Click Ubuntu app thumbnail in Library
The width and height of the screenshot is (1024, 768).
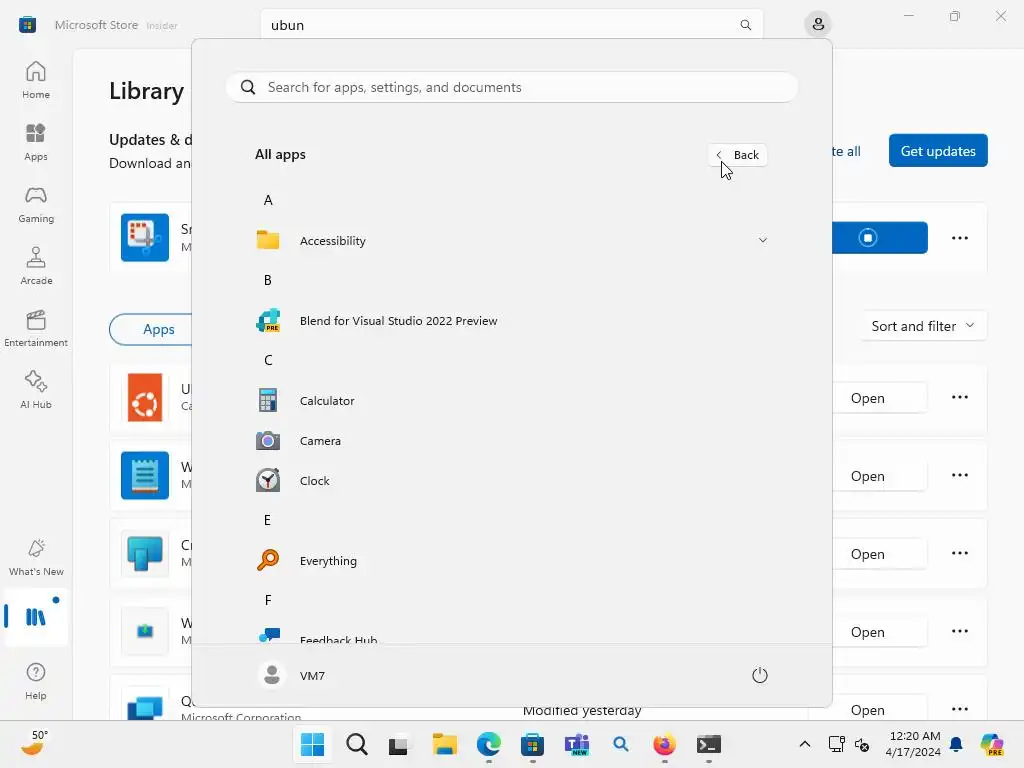pos(145,398)
